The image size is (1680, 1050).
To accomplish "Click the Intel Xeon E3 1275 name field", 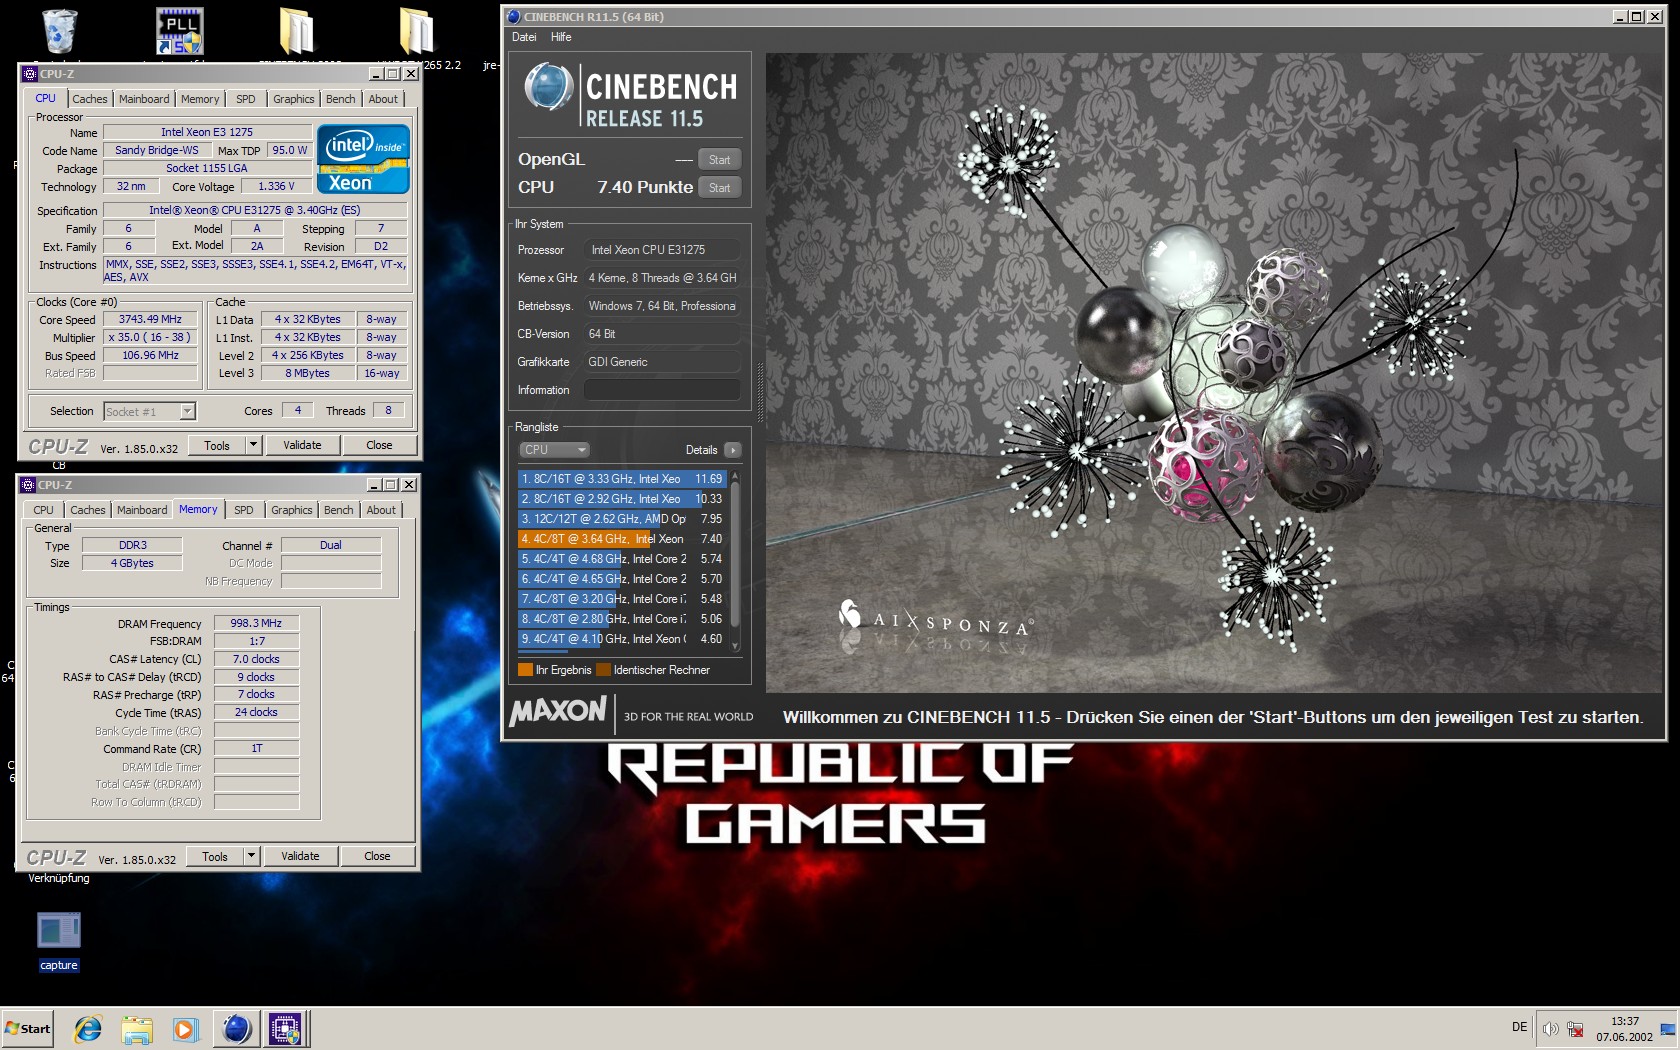I will point(207,132).
